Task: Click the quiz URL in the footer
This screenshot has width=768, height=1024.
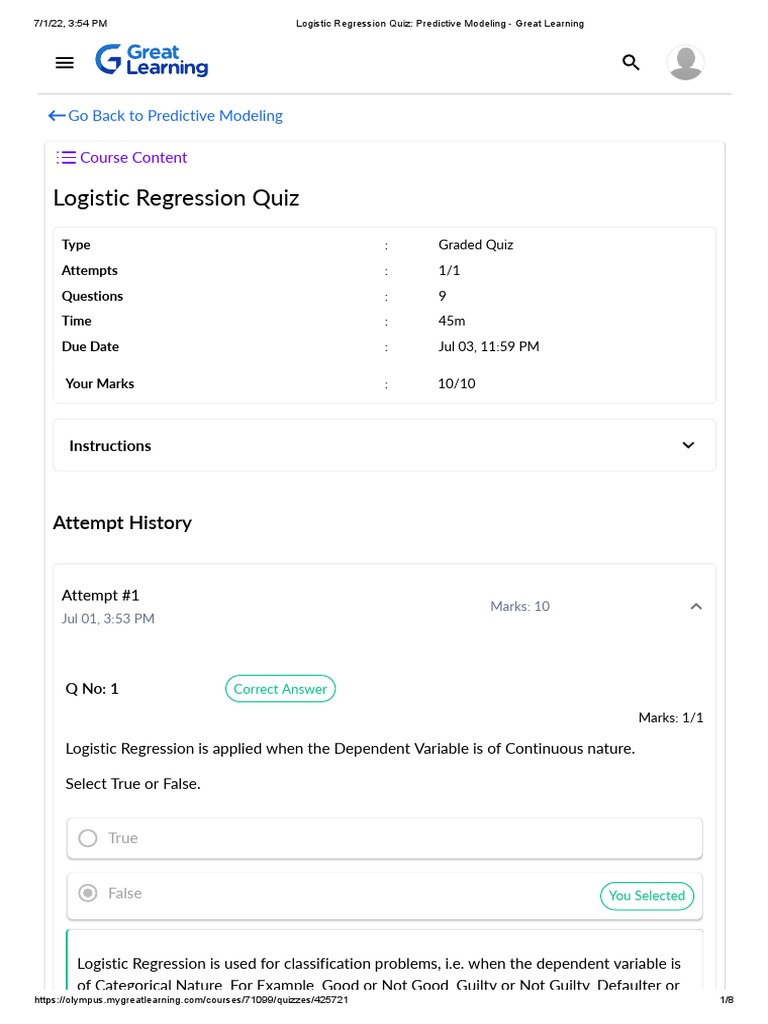Action: pos(191,1000)
